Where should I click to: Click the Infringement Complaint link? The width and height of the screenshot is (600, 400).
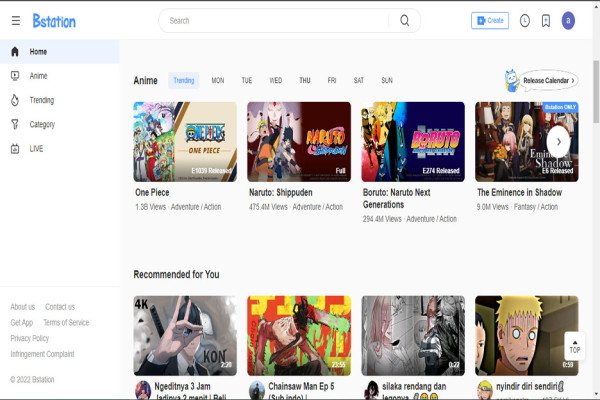pos(42,354)
